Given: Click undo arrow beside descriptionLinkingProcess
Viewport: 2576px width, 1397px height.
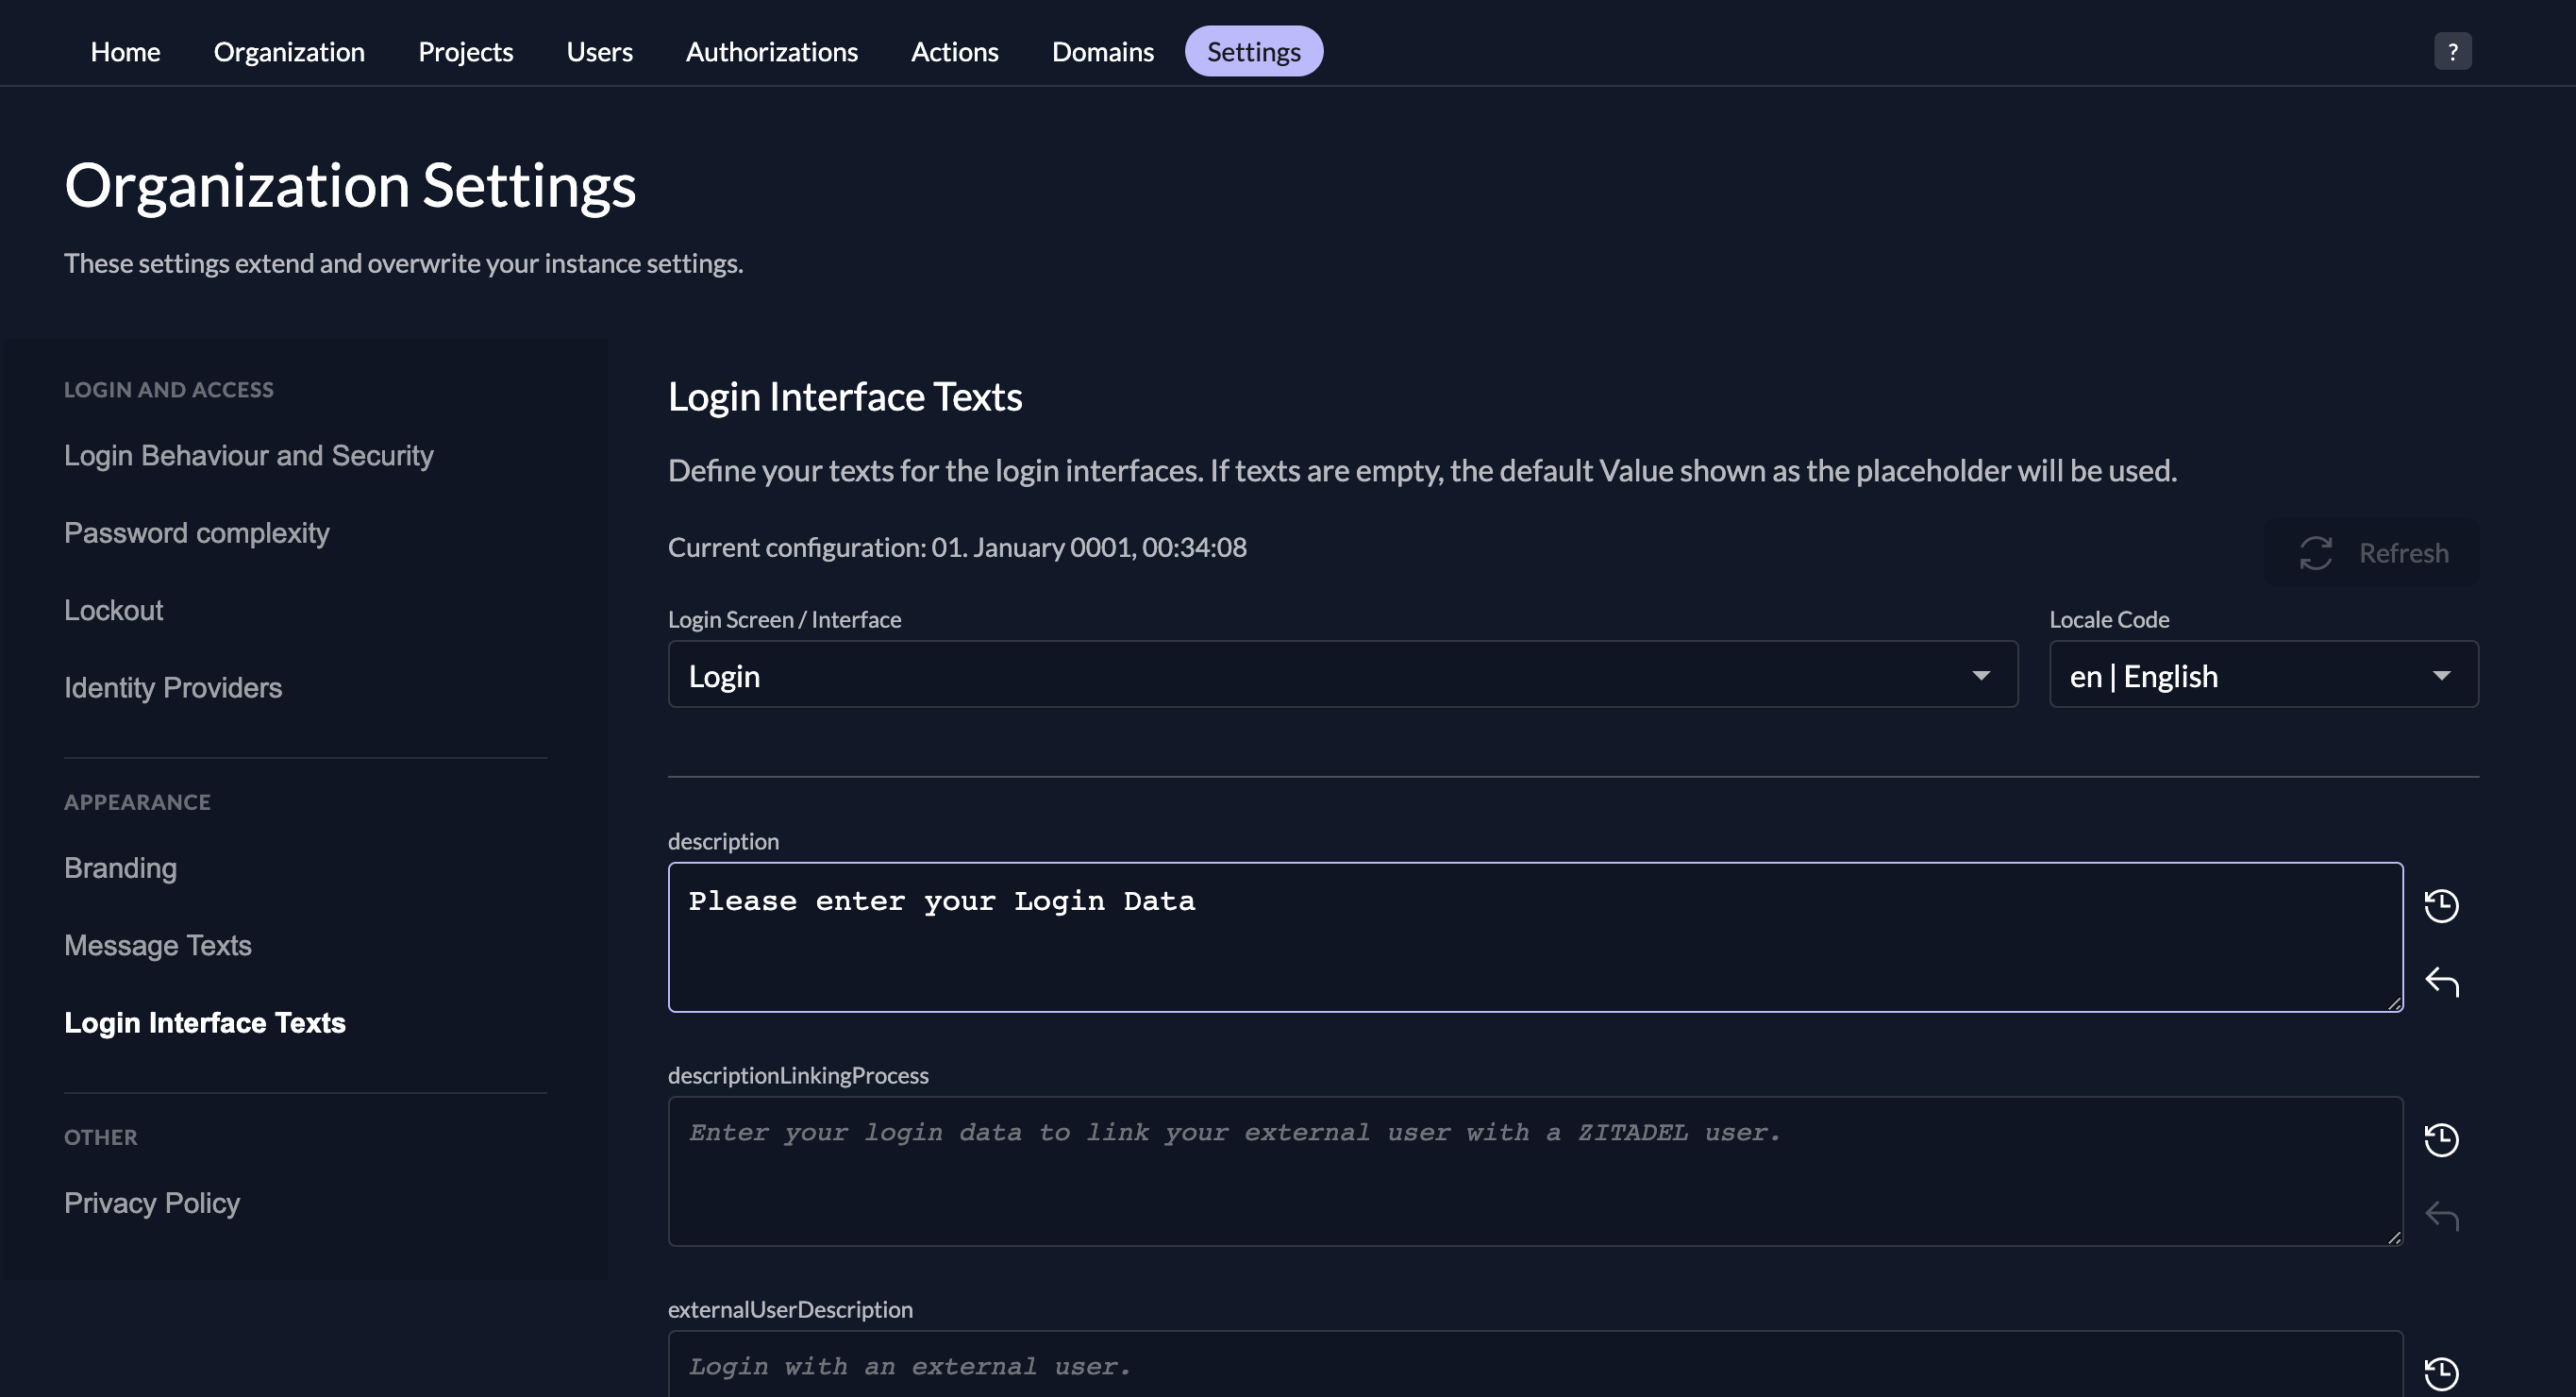Looking at the screenshot, I should (x=2441, y=1216).
